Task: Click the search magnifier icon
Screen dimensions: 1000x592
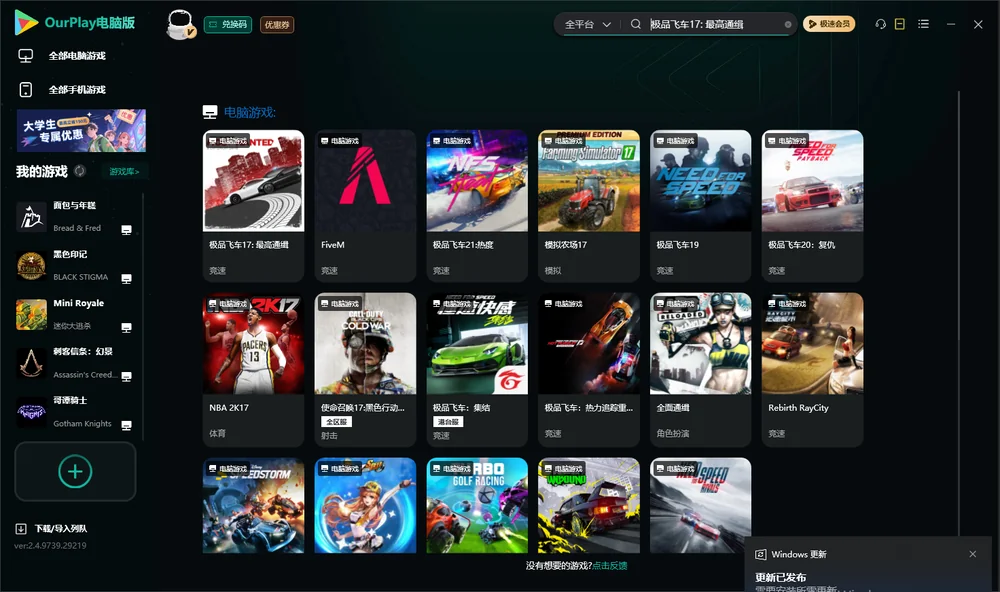Action: pos(636,24)
